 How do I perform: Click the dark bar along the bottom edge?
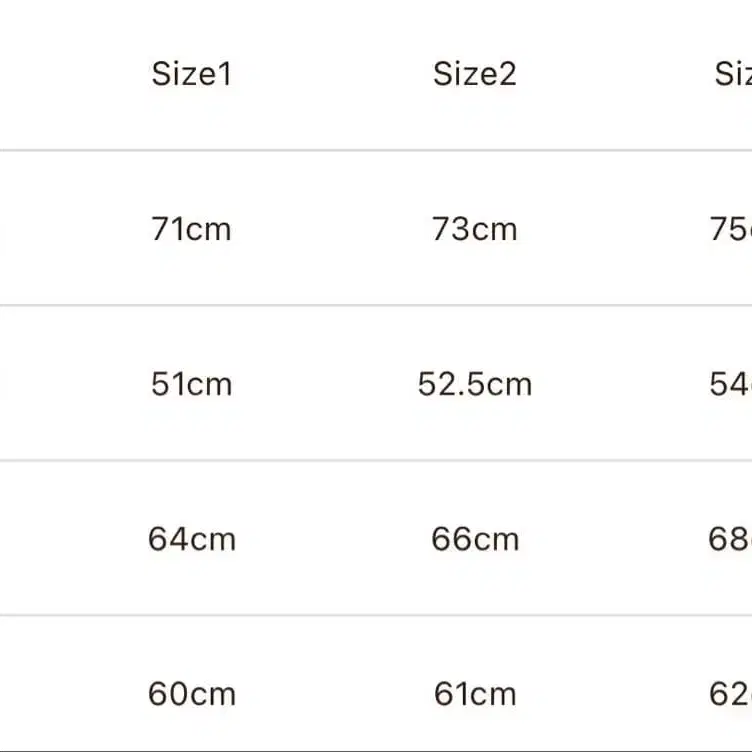pos(376,749)
